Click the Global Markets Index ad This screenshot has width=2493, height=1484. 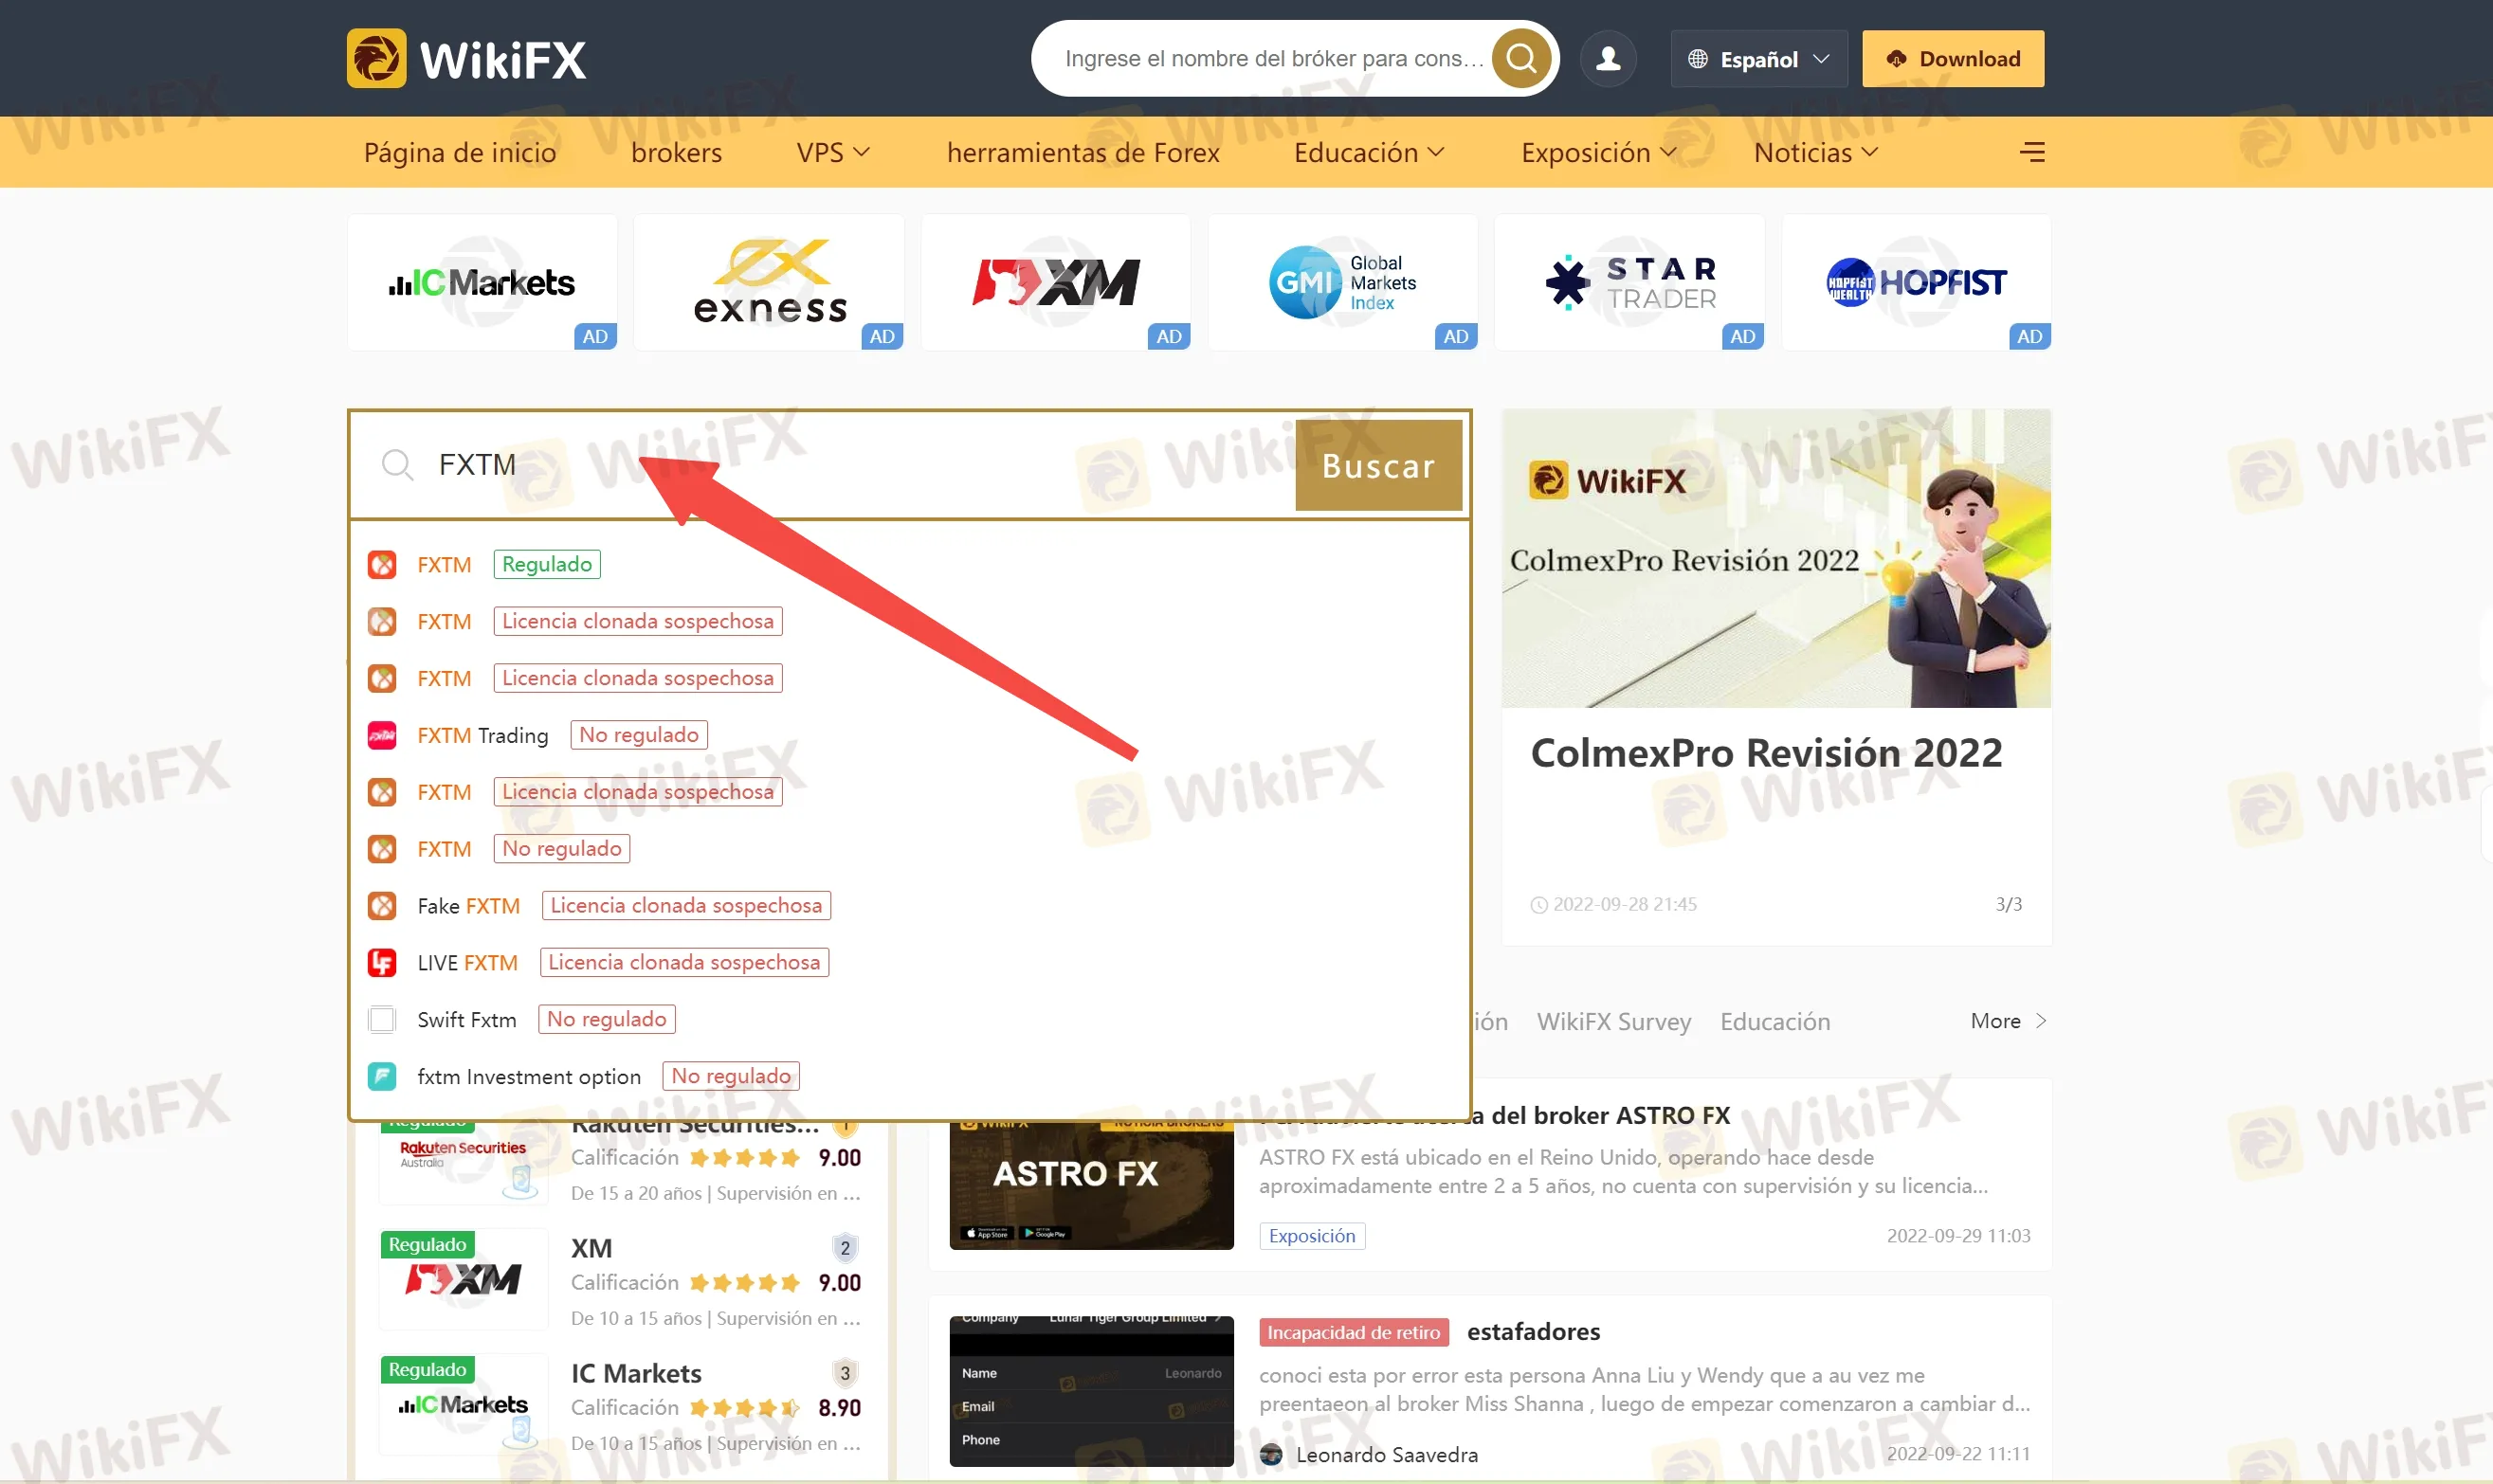(1343, 283)
